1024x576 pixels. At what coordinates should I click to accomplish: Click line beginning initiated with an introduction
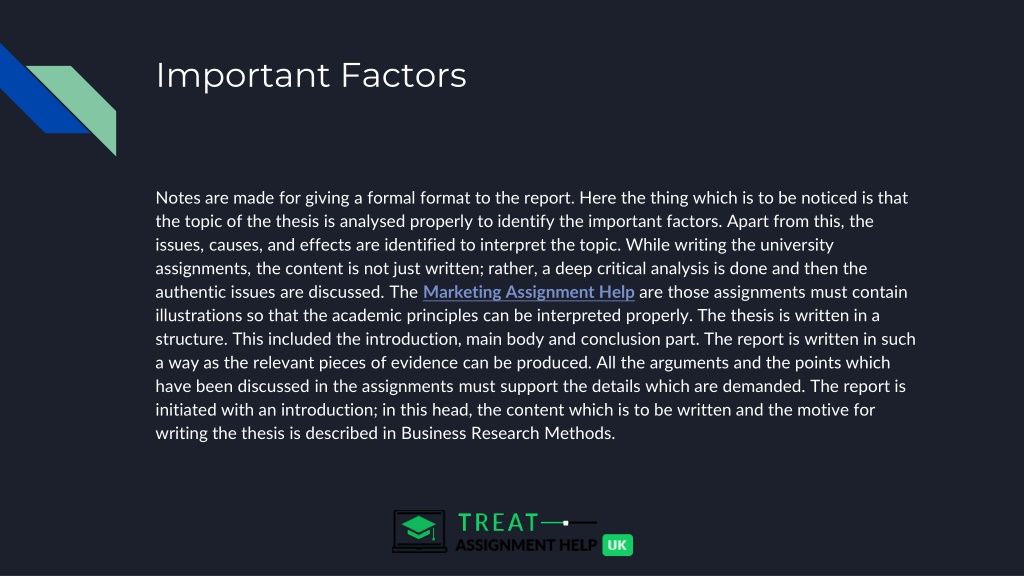pos(515,409)
